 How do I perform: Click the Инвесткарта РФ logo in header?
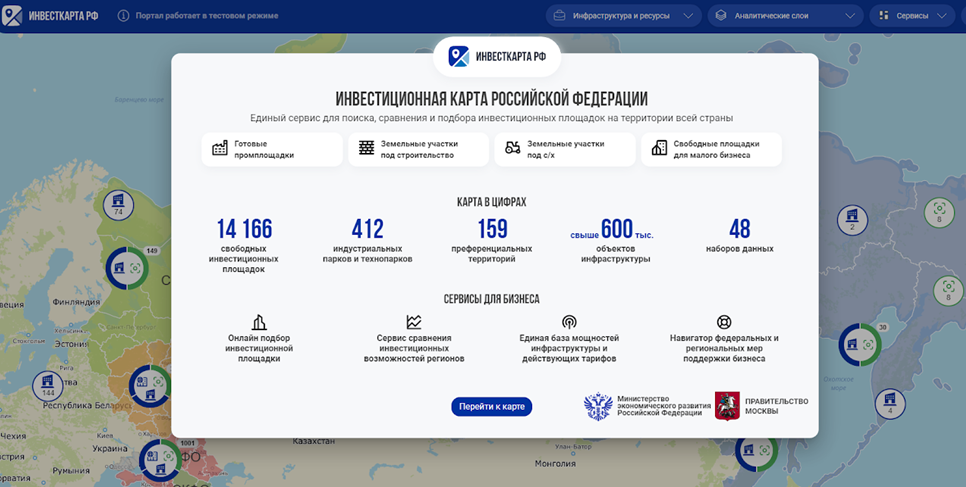53,16
